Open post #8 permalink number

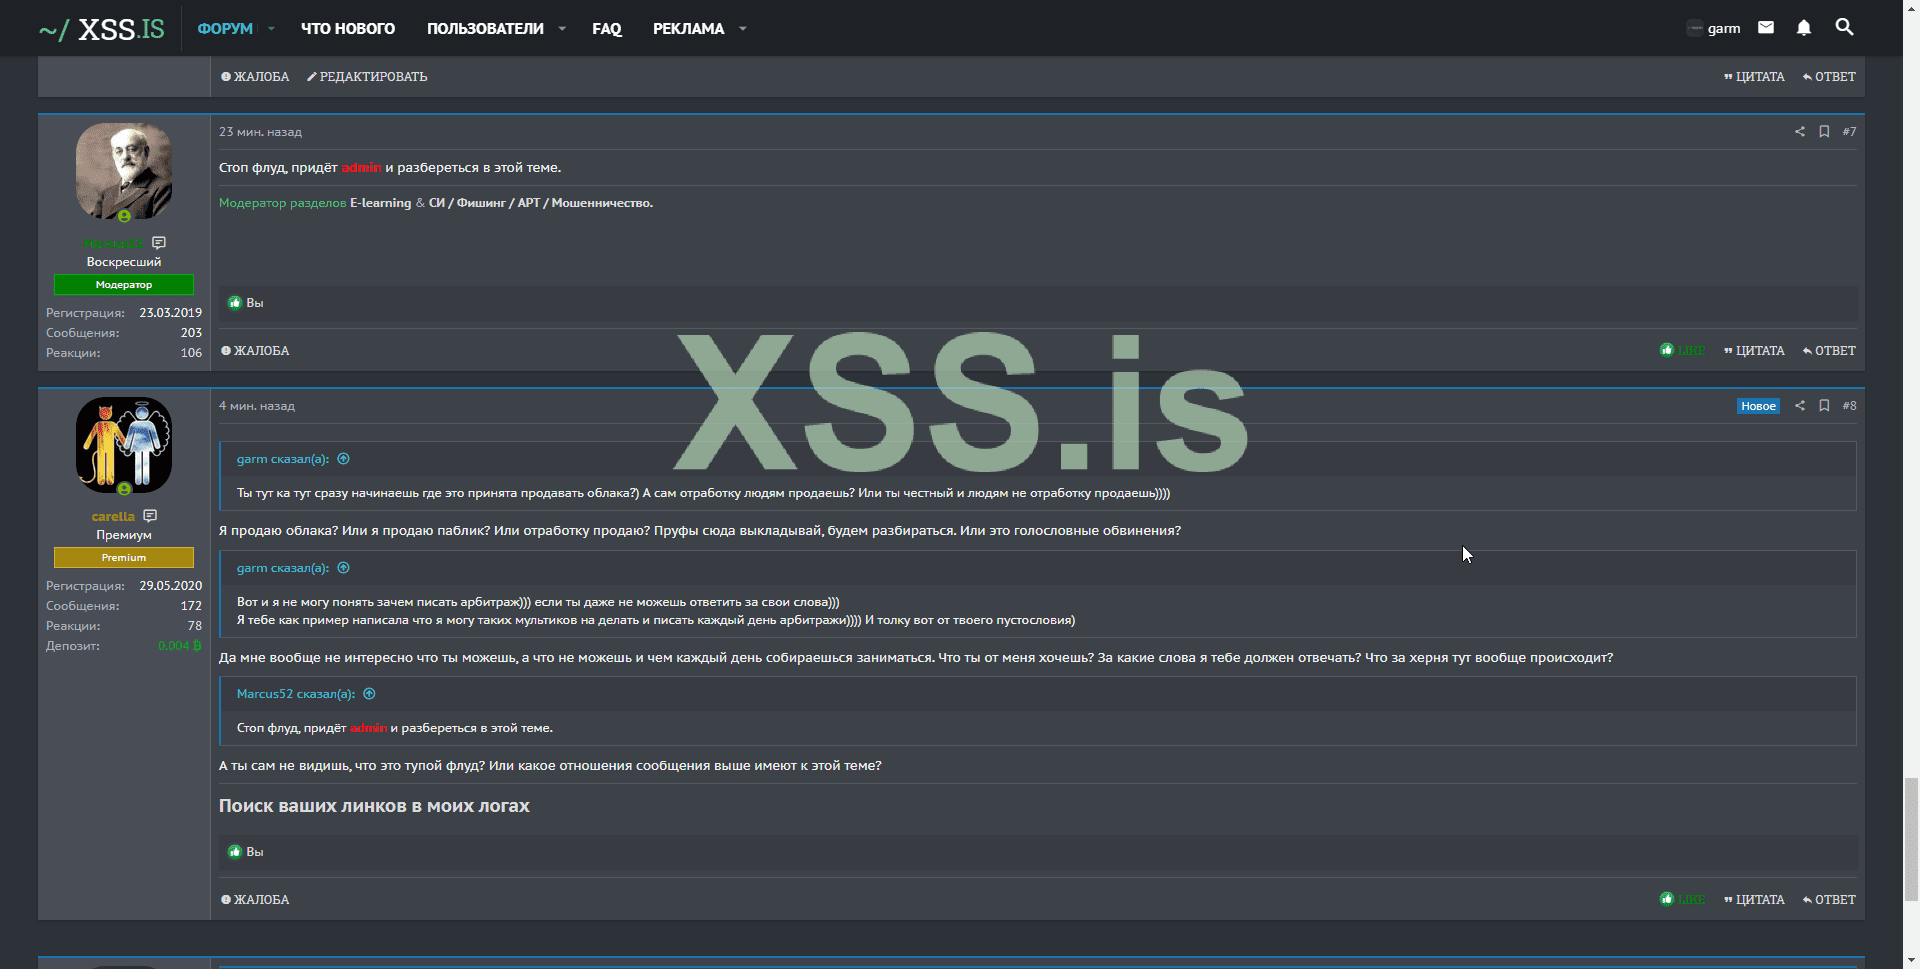click(1849, 406)
